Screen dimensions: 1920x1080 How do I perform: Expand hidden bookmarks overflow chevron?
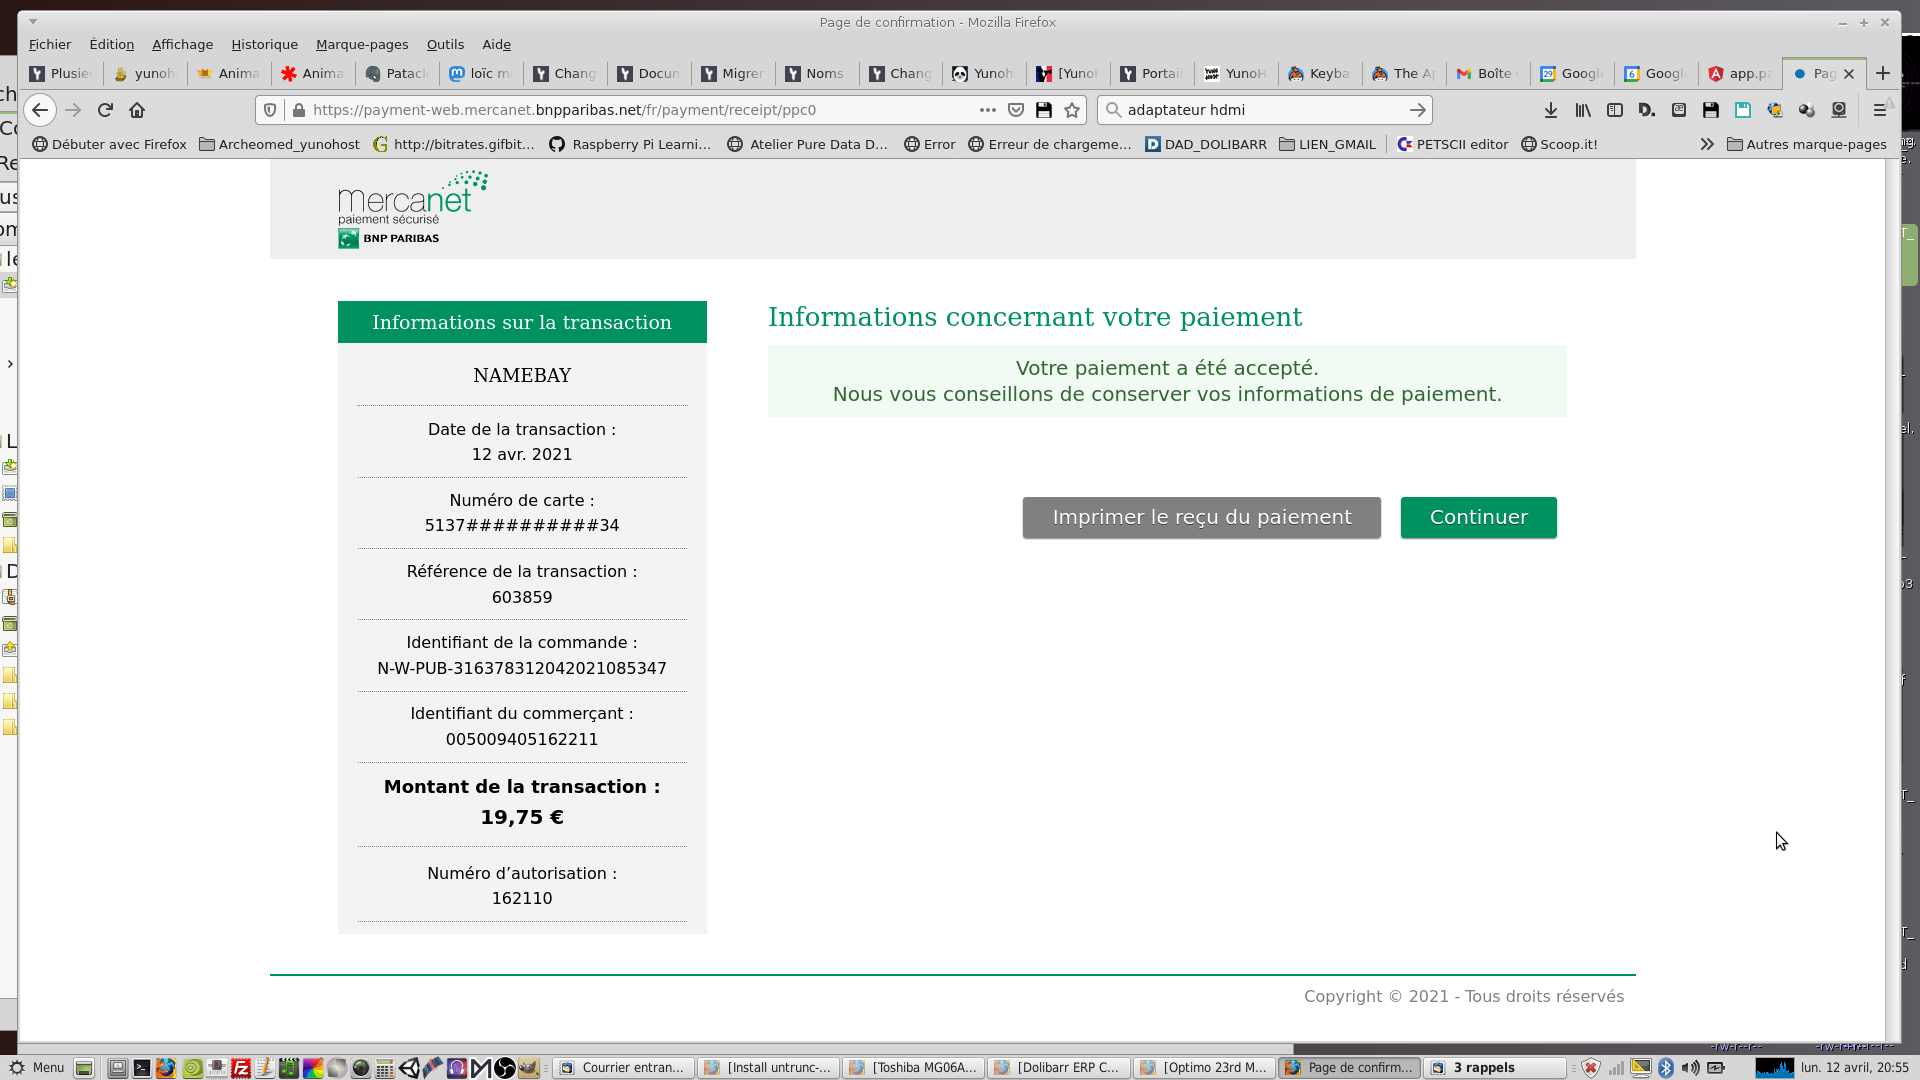[x=1706, y=144]
